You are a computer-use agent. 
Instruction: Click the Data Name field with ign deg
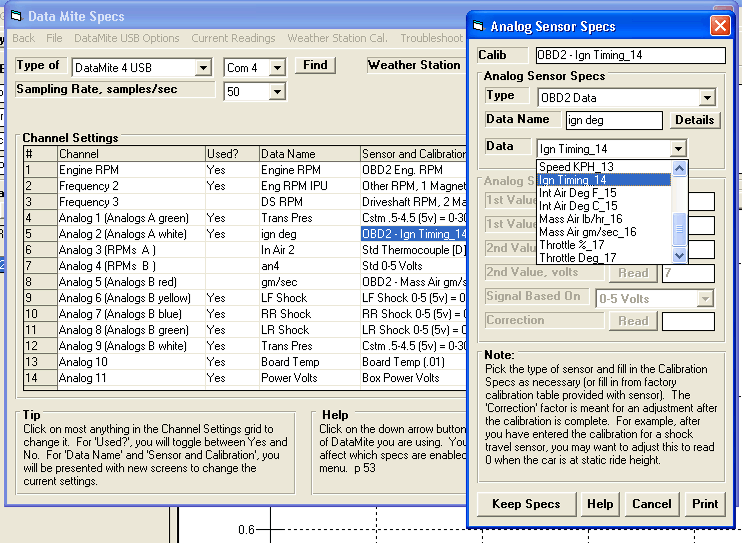click(614, 120)
